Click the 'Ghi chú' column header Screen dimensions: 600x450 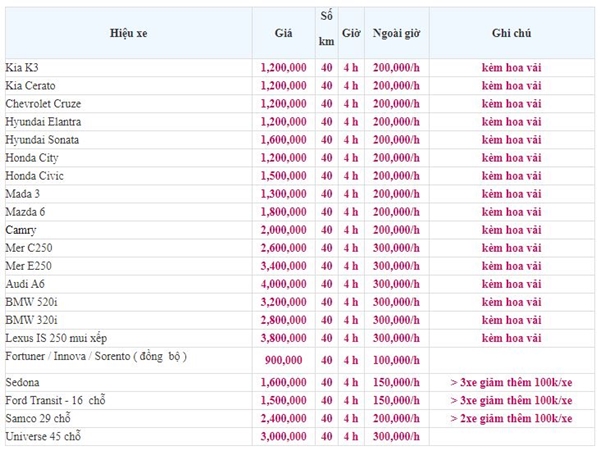tap(512, 33)
